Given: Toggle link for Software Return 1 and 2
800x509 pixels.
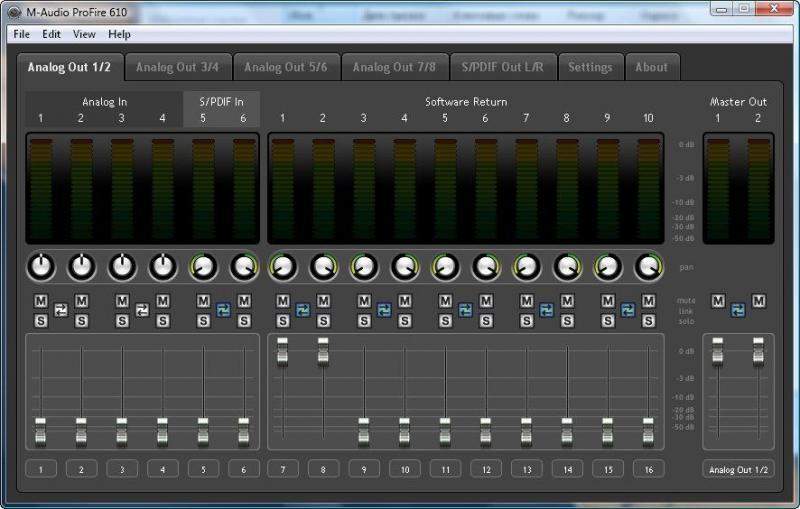Looking at the screenshot, I should pos(303,310).
